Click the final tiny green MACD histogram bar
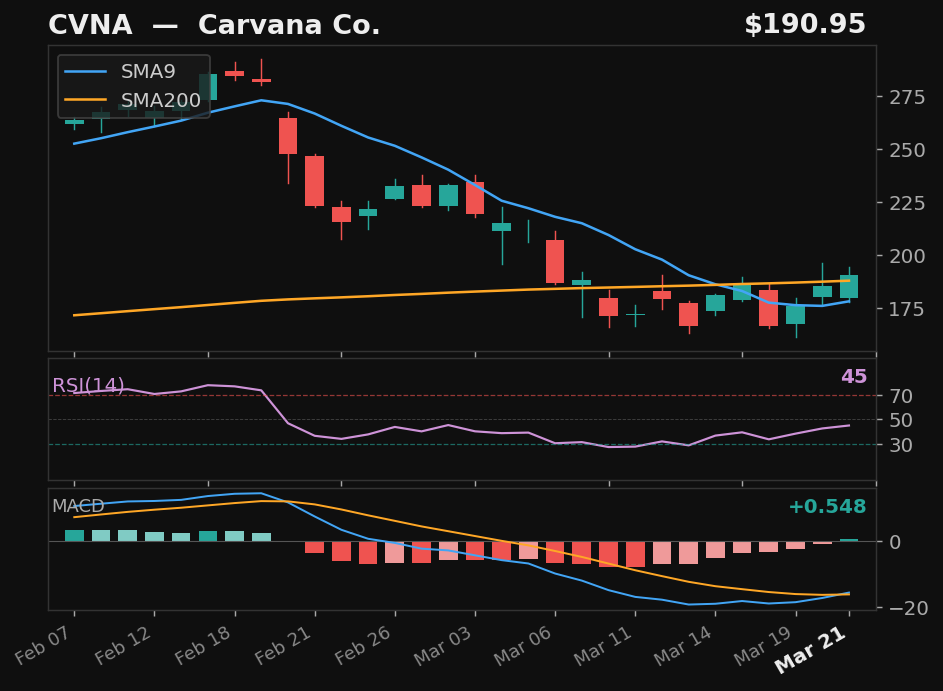 [849, 540]
